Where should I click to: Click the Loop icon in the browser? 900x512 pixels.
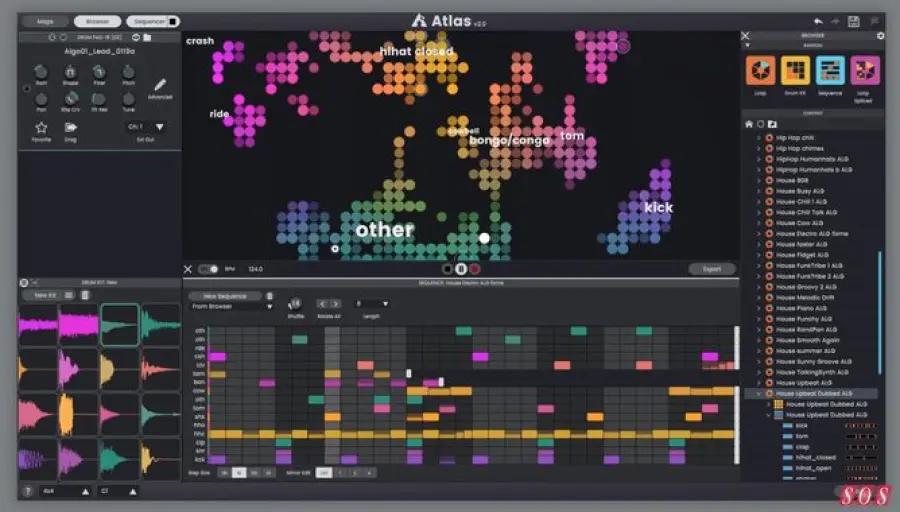761,70
